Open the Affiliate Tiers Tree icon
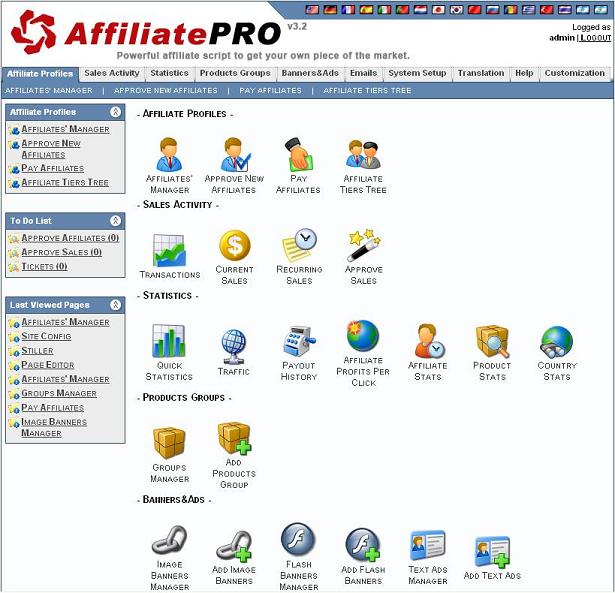615x593 pixels. (x=363, y=155)
